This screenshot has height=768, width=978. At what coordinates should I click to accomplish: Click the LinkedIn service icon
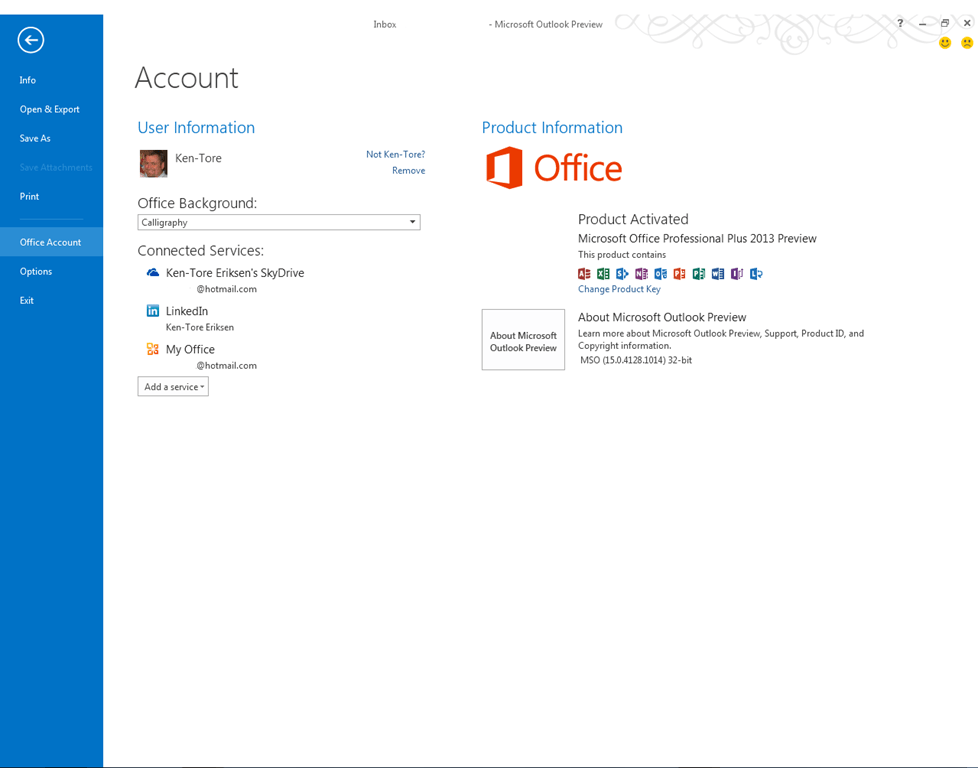(x=153, y=310)
